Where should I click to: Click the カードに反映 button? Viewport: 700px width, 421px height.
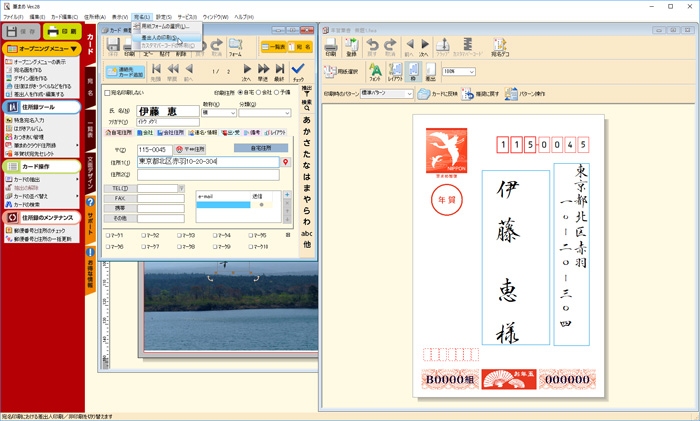pyautogui.click(x=437, y=95)
